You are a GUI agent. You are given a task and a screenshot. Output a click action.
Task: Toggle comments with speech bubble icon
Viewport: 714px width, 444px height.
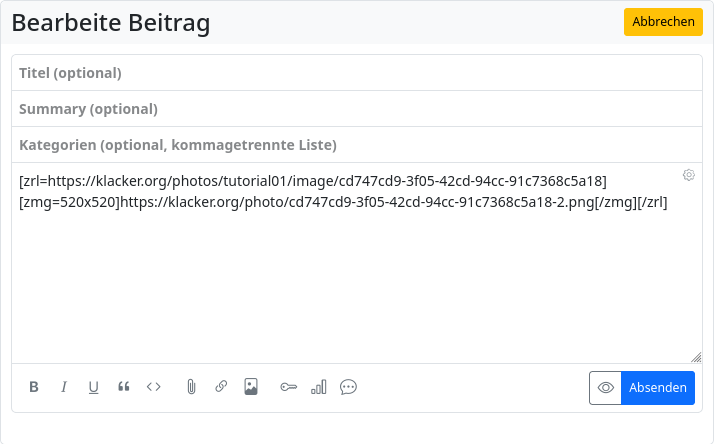point(349,387)
